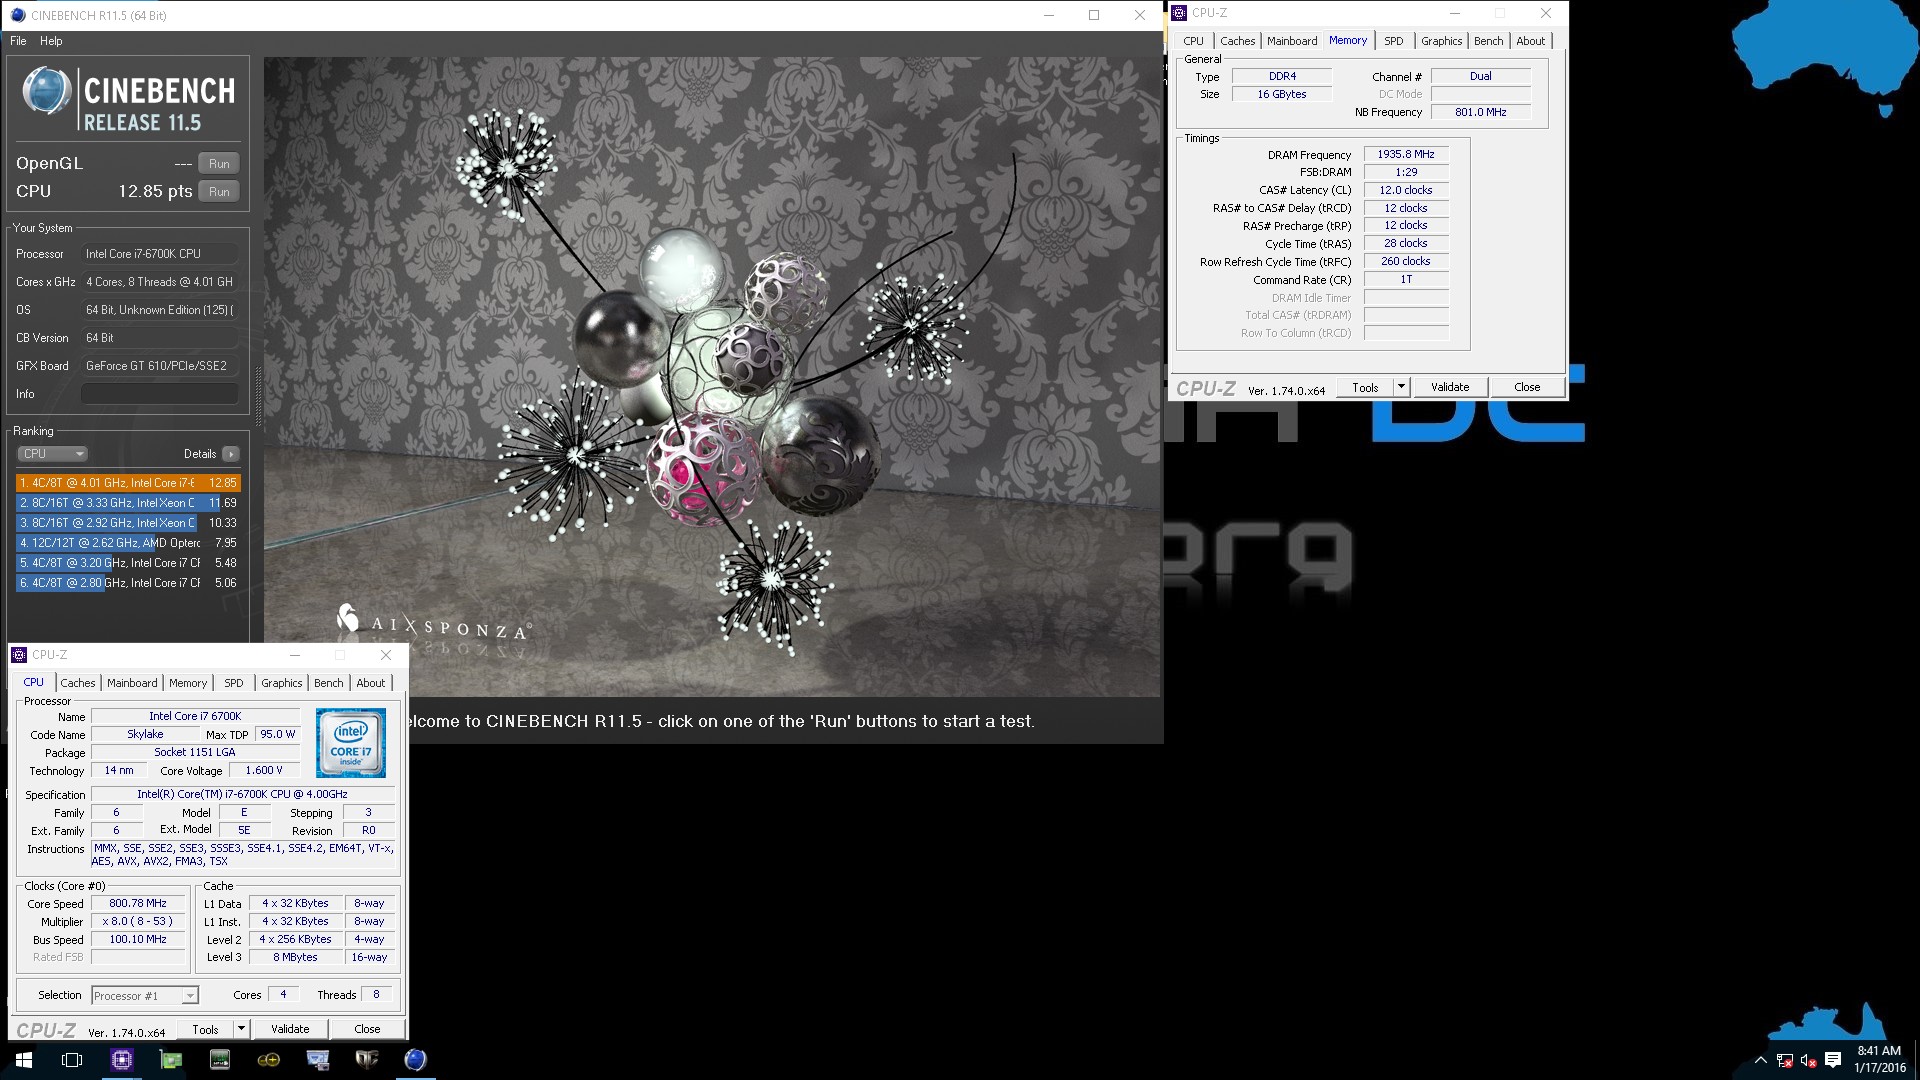Click Tools button in Memory CPU-Z window

[x=1366, y=387]
